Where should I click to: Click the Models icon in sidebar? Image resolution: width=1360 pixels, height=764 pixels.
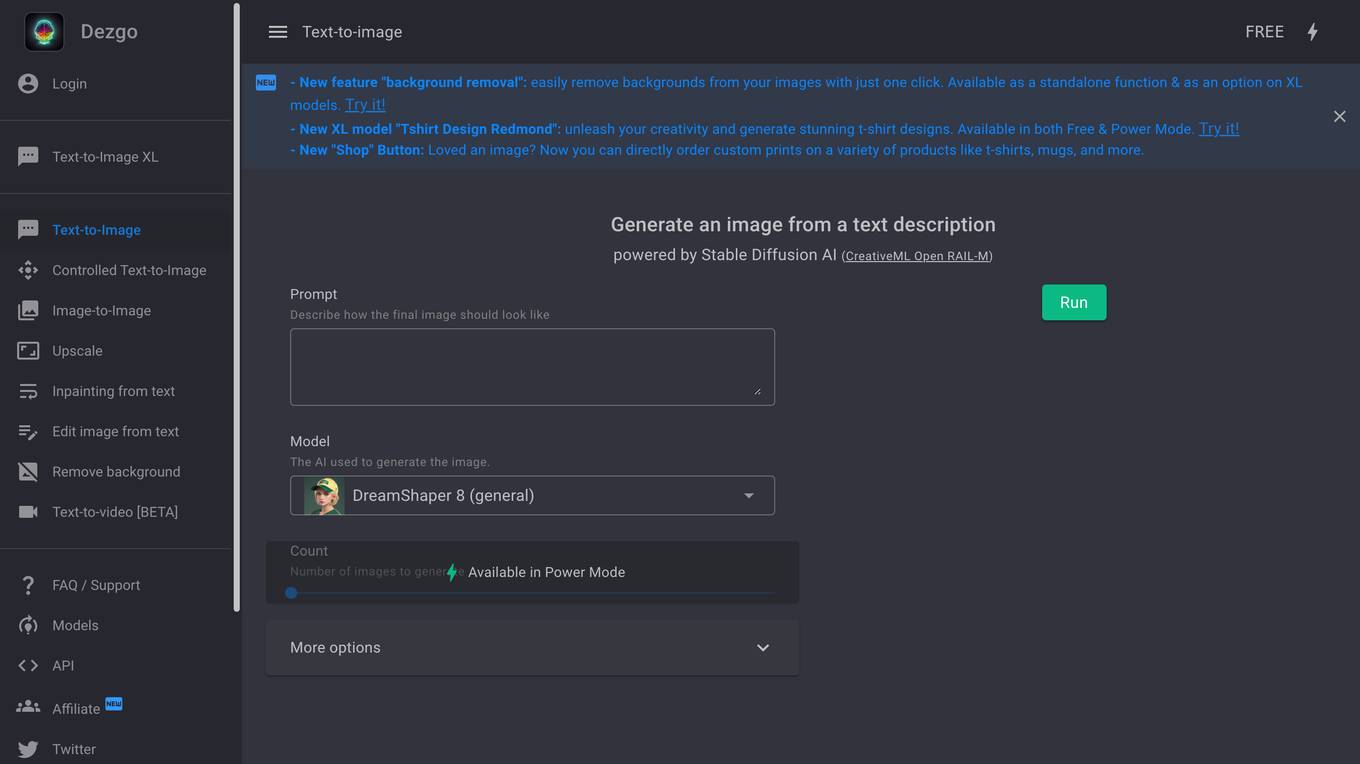(28, 625)
